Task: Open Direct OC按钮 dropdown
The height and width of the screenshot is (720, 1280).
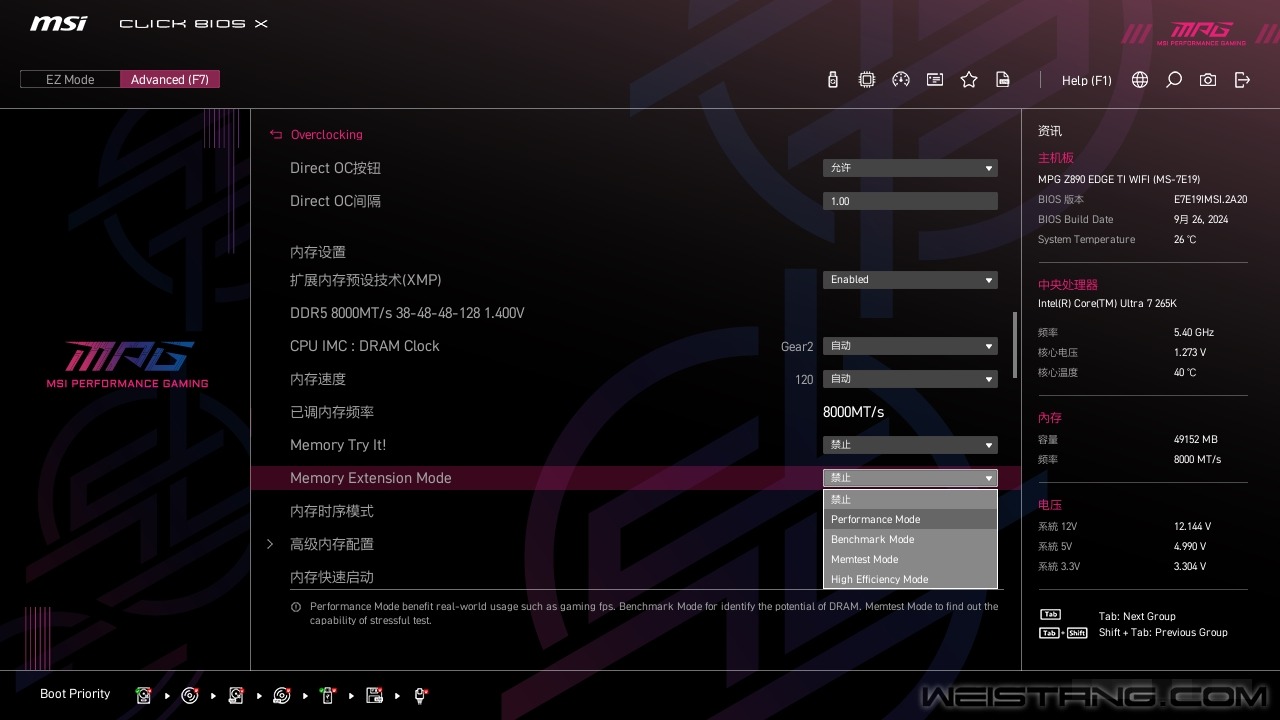Action: 910,168
